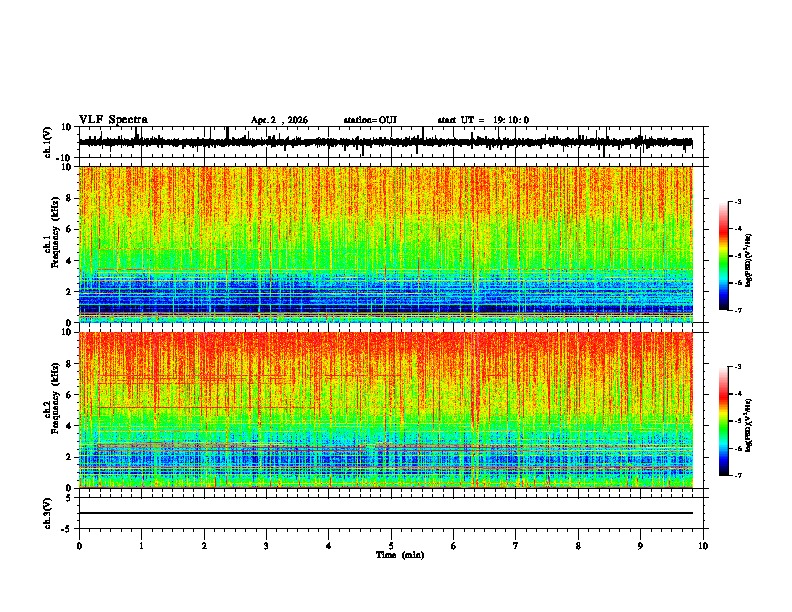Click tick label "9" on the Time axis
This screenshot has height=612, width=792.
(x=640, y=546)
